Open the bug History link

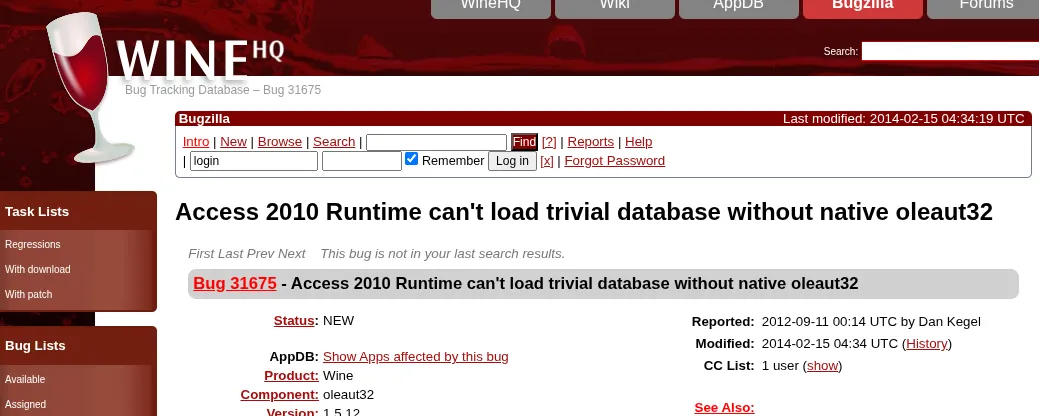pyautogui.click(x=926, y=344)
